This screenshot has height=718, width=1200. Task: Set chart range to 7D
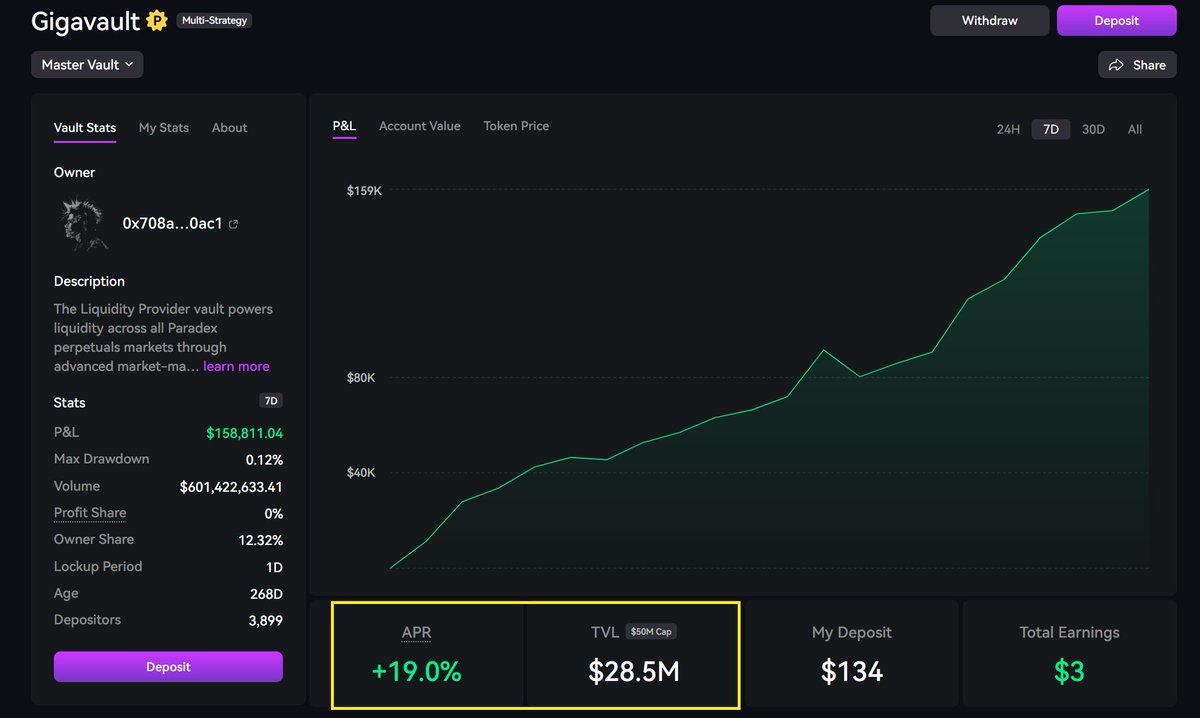(x=1051, y=129)
